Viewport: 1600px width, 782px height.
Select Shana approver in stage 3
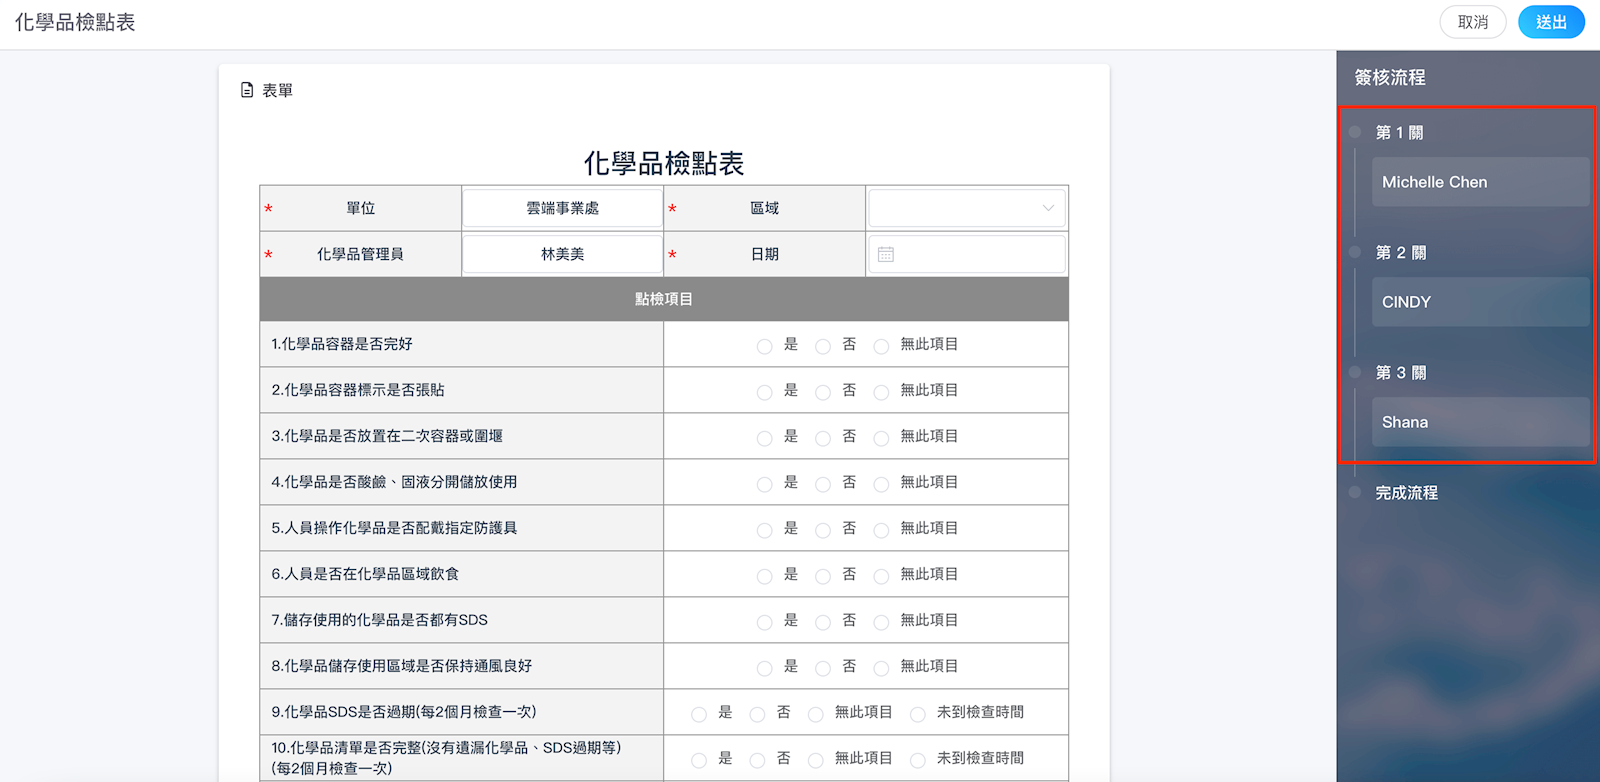tap(1480, 422)
